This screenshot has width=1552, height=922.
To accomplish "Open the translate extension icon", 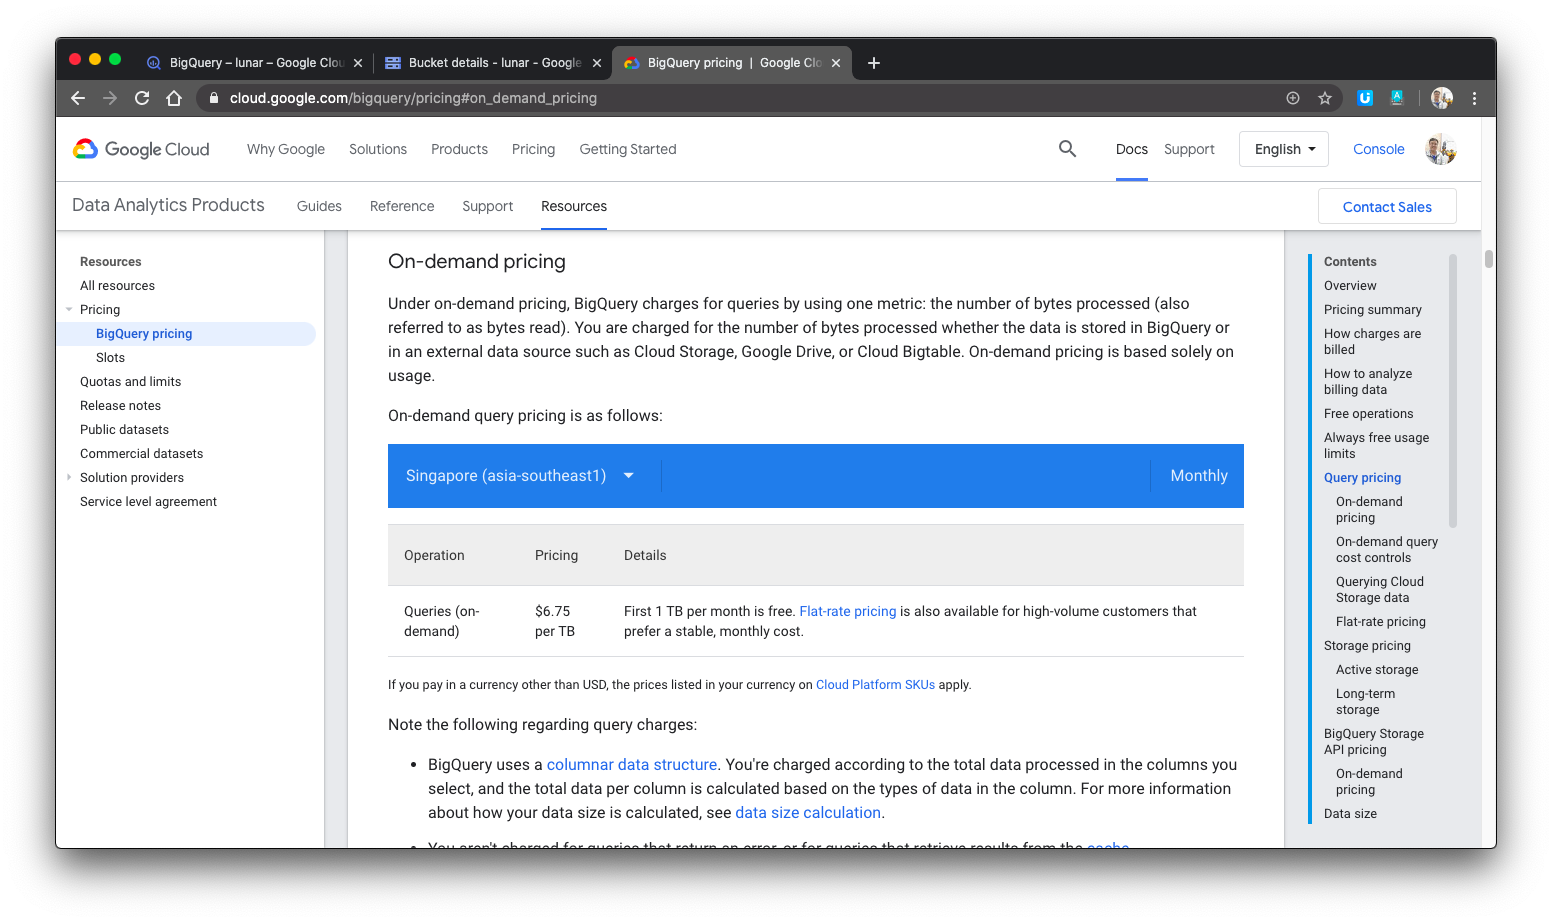I will [x=1396, y=97].
